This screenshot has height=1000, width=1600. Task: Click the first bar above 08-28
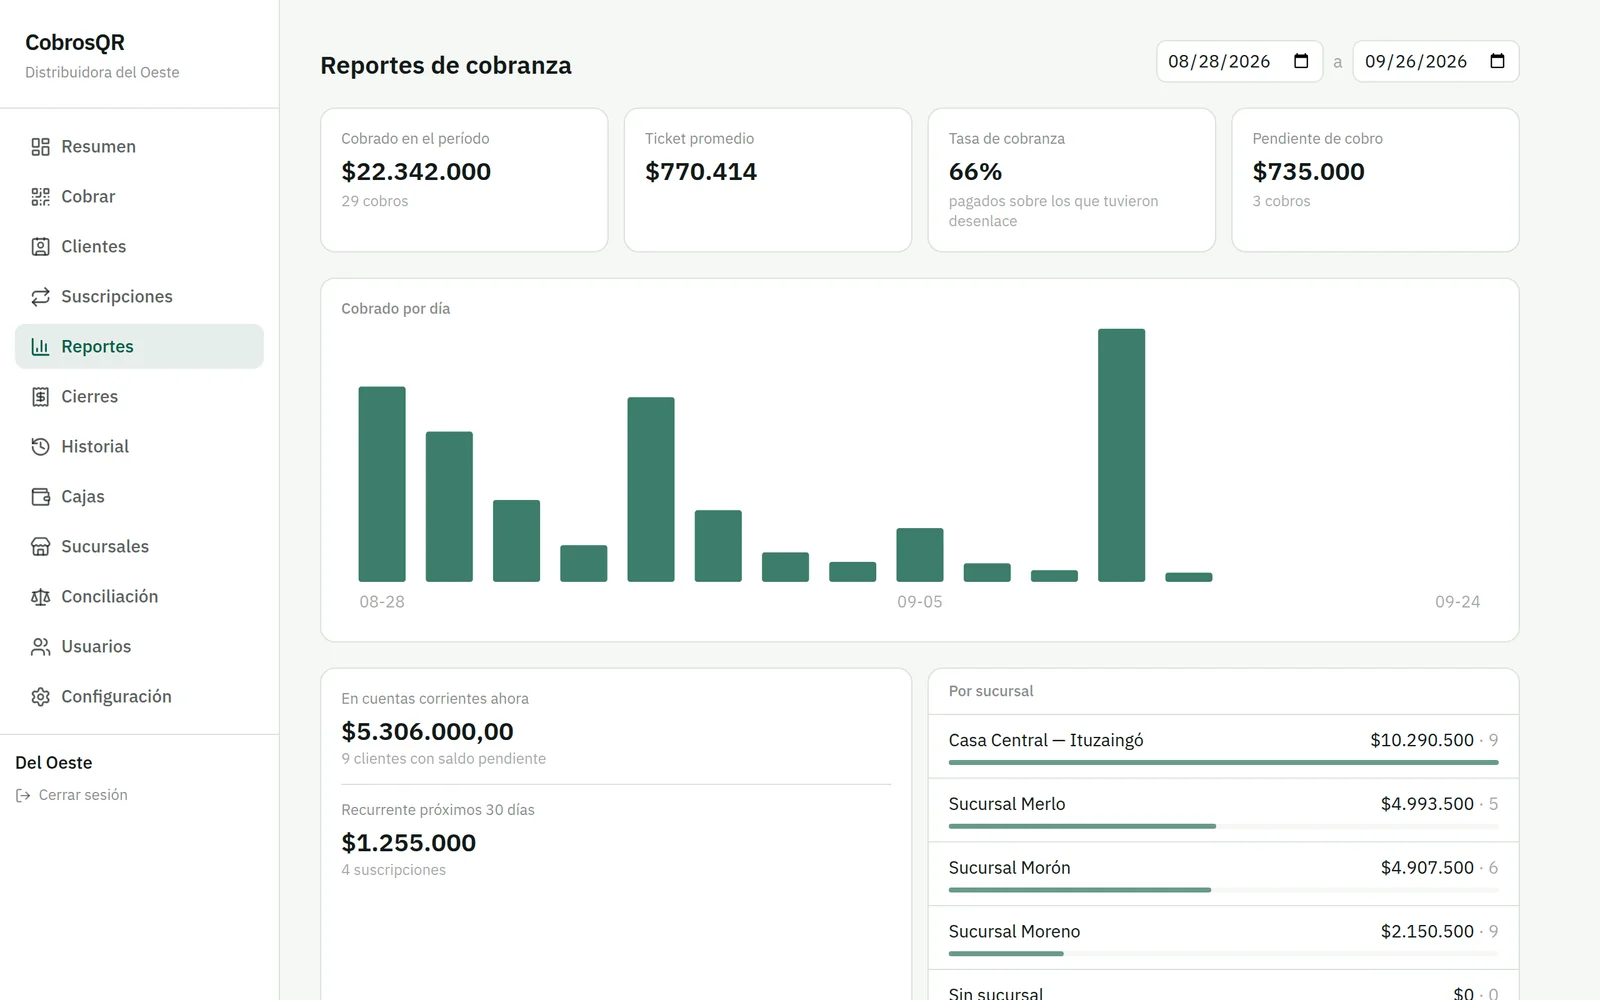coord(382,484)
